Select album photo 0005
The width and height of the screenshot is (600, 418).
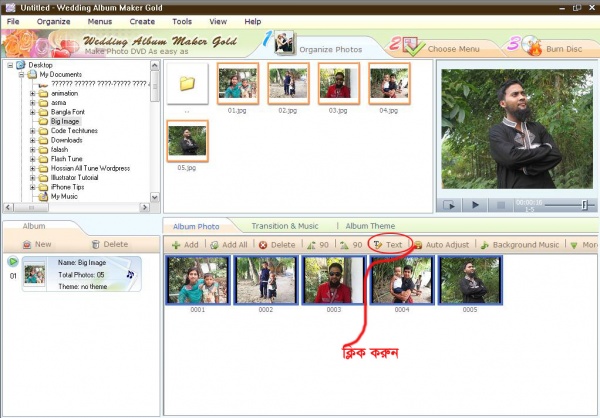pos(470,280)
